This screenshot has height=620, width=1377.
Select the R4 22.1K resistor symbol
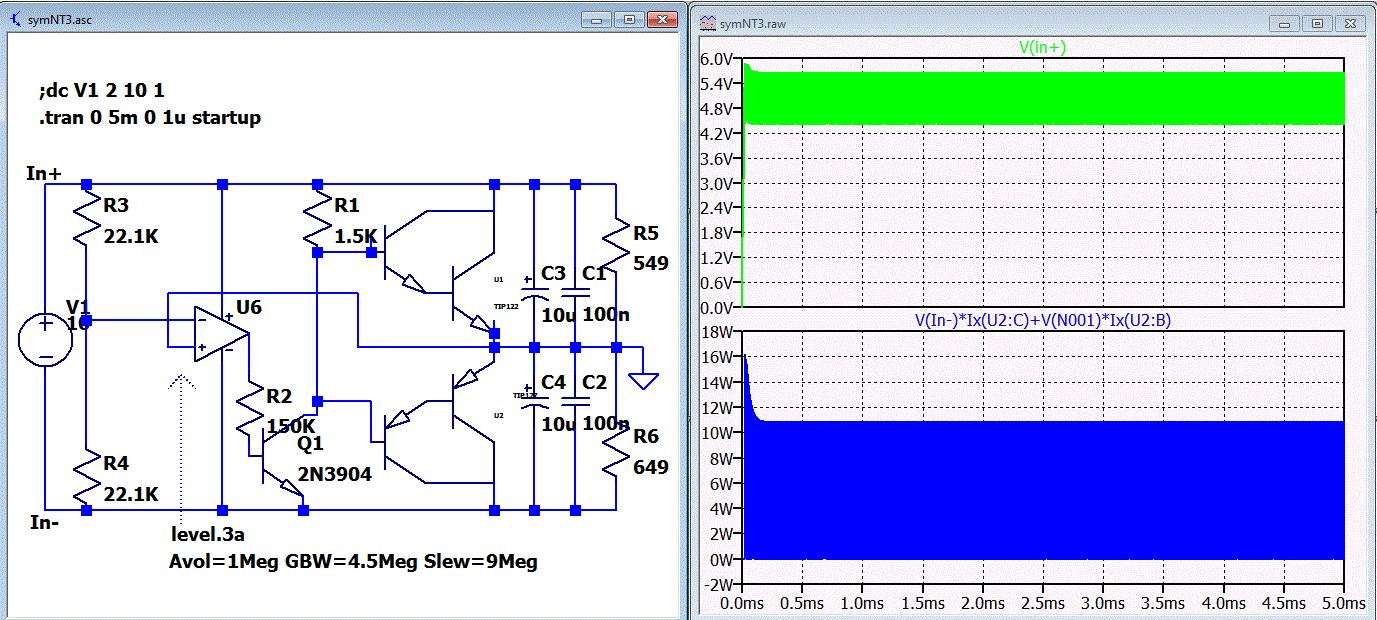88,478
